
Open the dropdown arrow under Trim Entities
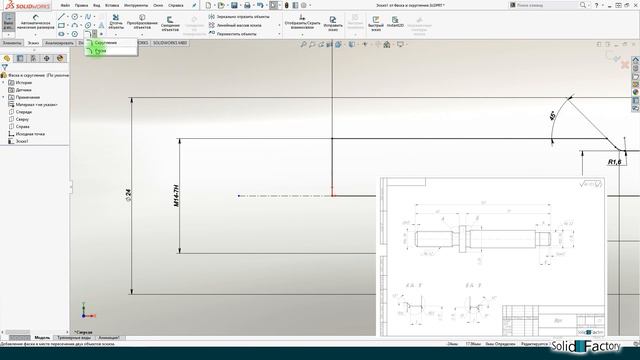click(x=116, y=35)
